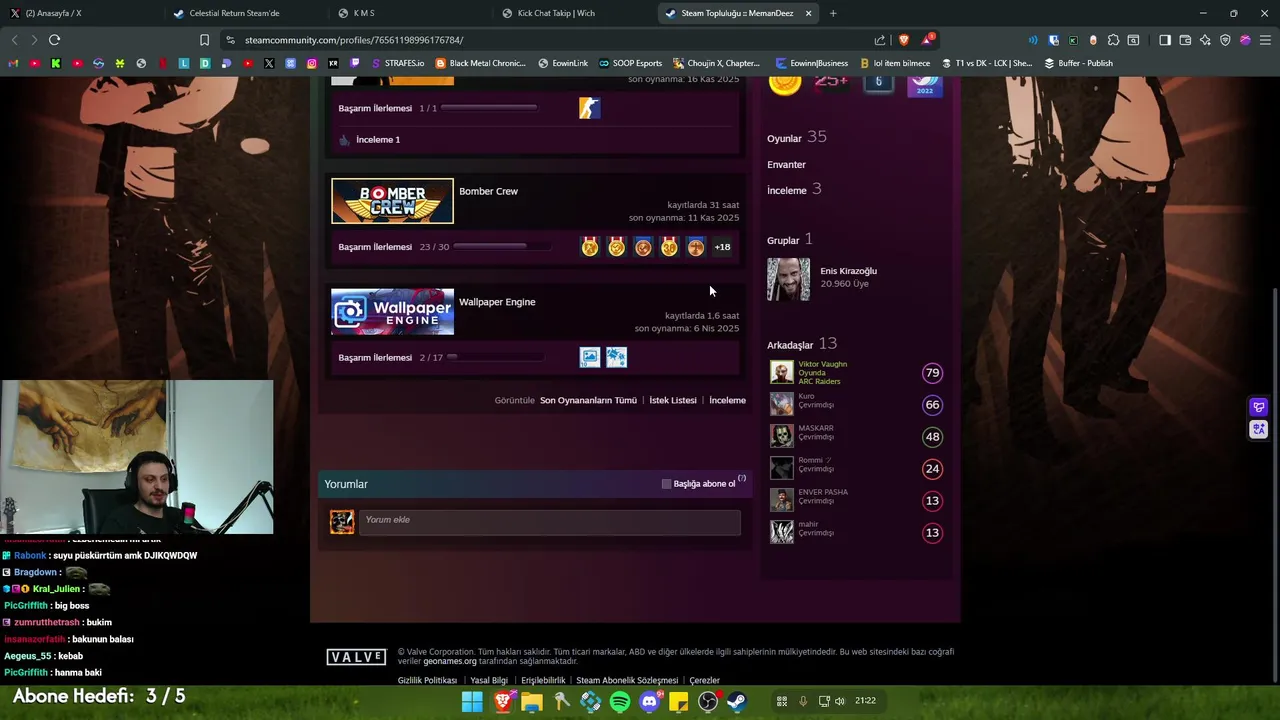1280x720 pixels.
Task: Open Yasal Bilgi footer link
Action: point(489,680)
